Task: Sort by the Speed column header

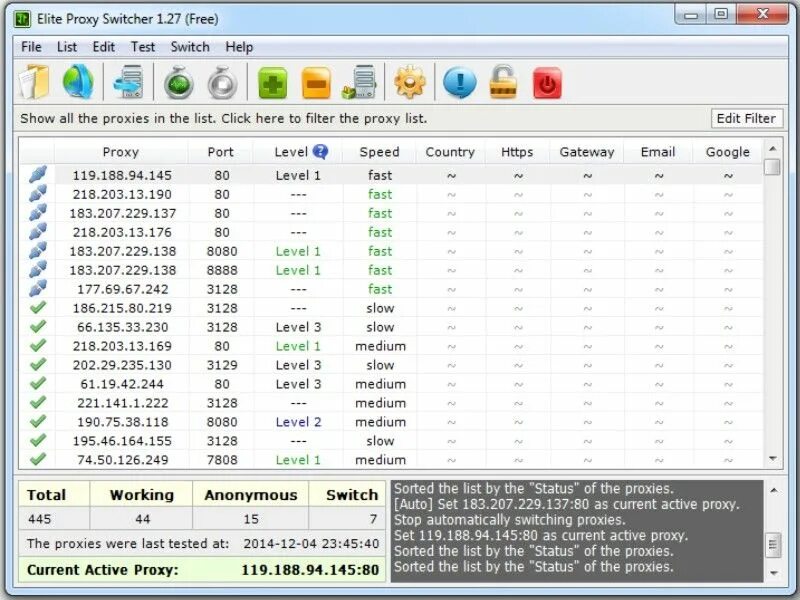Action: click(x=379, y=152)
